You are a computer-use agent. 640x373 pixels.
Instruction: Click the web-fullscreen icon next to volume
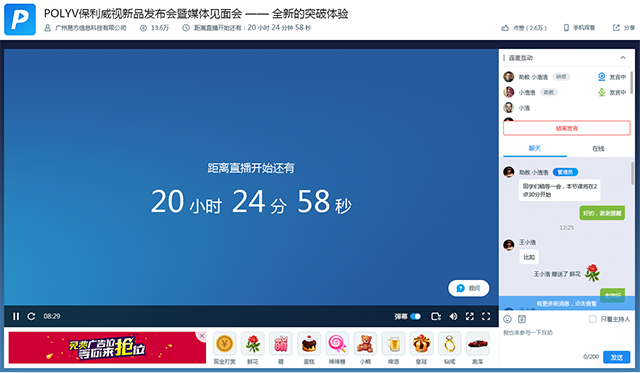coord(470,316)
